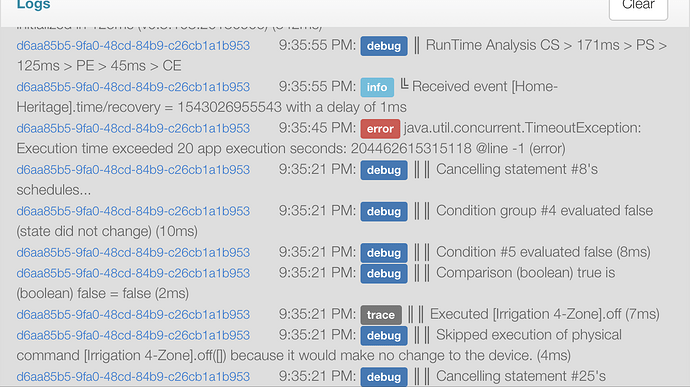Click the light blue info badge
The image size is (690, 387).
coord(377,87)
